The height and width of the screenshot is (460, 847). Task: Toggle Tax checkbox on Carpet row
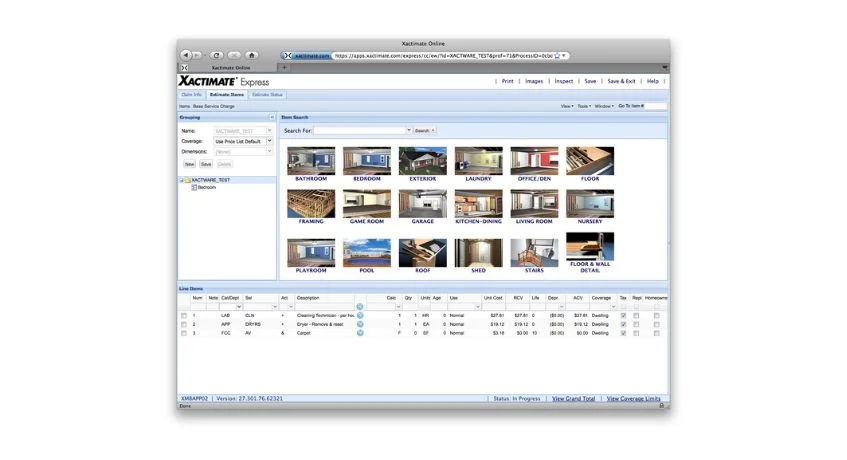(623, 333)
